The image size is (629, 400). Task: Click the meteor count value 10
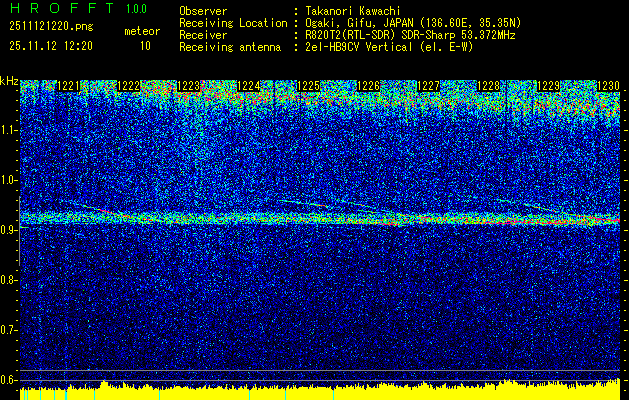[x=145, y=46]
